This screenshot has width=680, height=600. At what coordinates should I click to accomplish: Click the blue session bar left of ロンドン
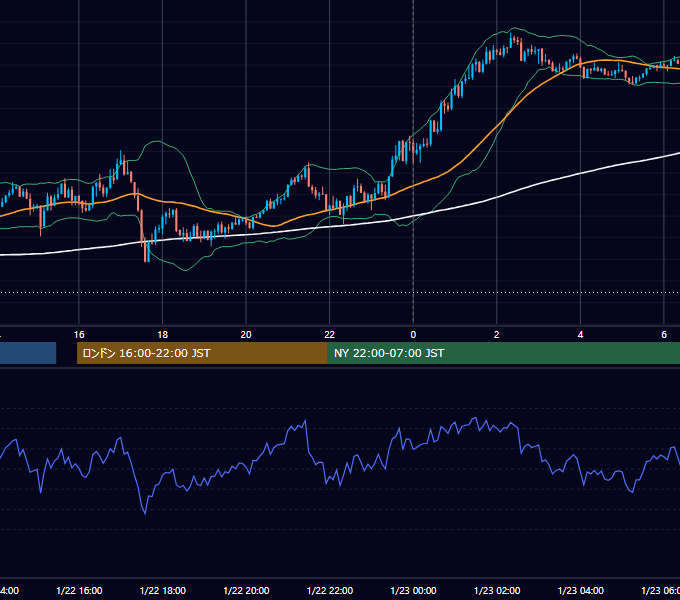point(28,353)
